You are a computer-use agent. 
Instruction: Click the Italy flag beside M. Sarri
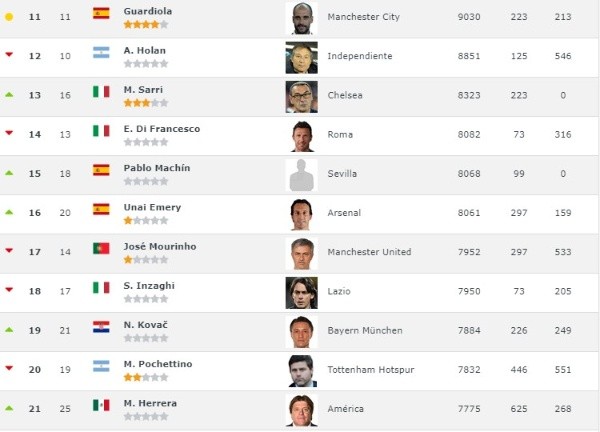[x=101, y=91]
